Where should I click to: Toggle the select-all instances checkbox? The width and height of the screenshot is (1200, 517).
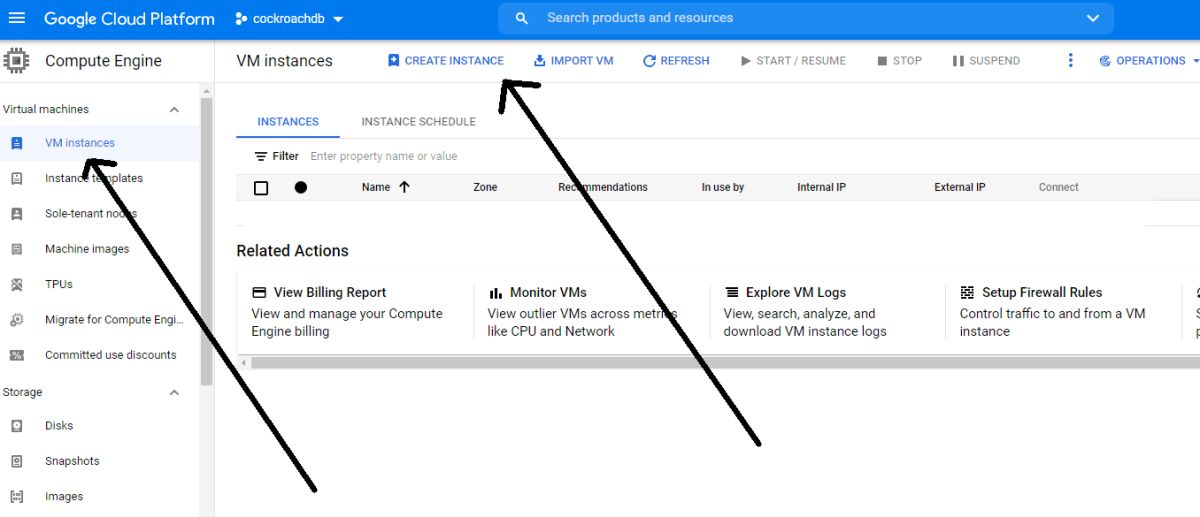point(261,187)
